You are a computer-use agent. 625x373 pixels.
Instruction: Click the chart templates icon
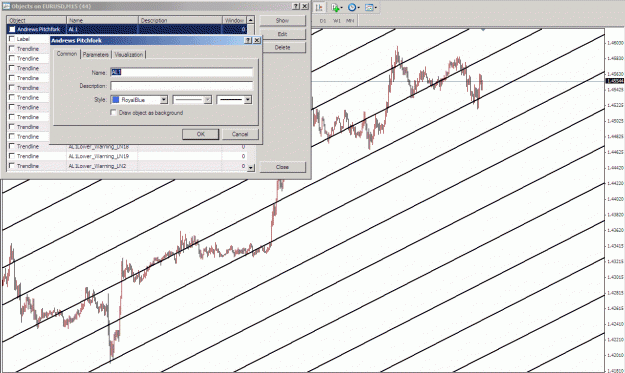coord(369,8)
